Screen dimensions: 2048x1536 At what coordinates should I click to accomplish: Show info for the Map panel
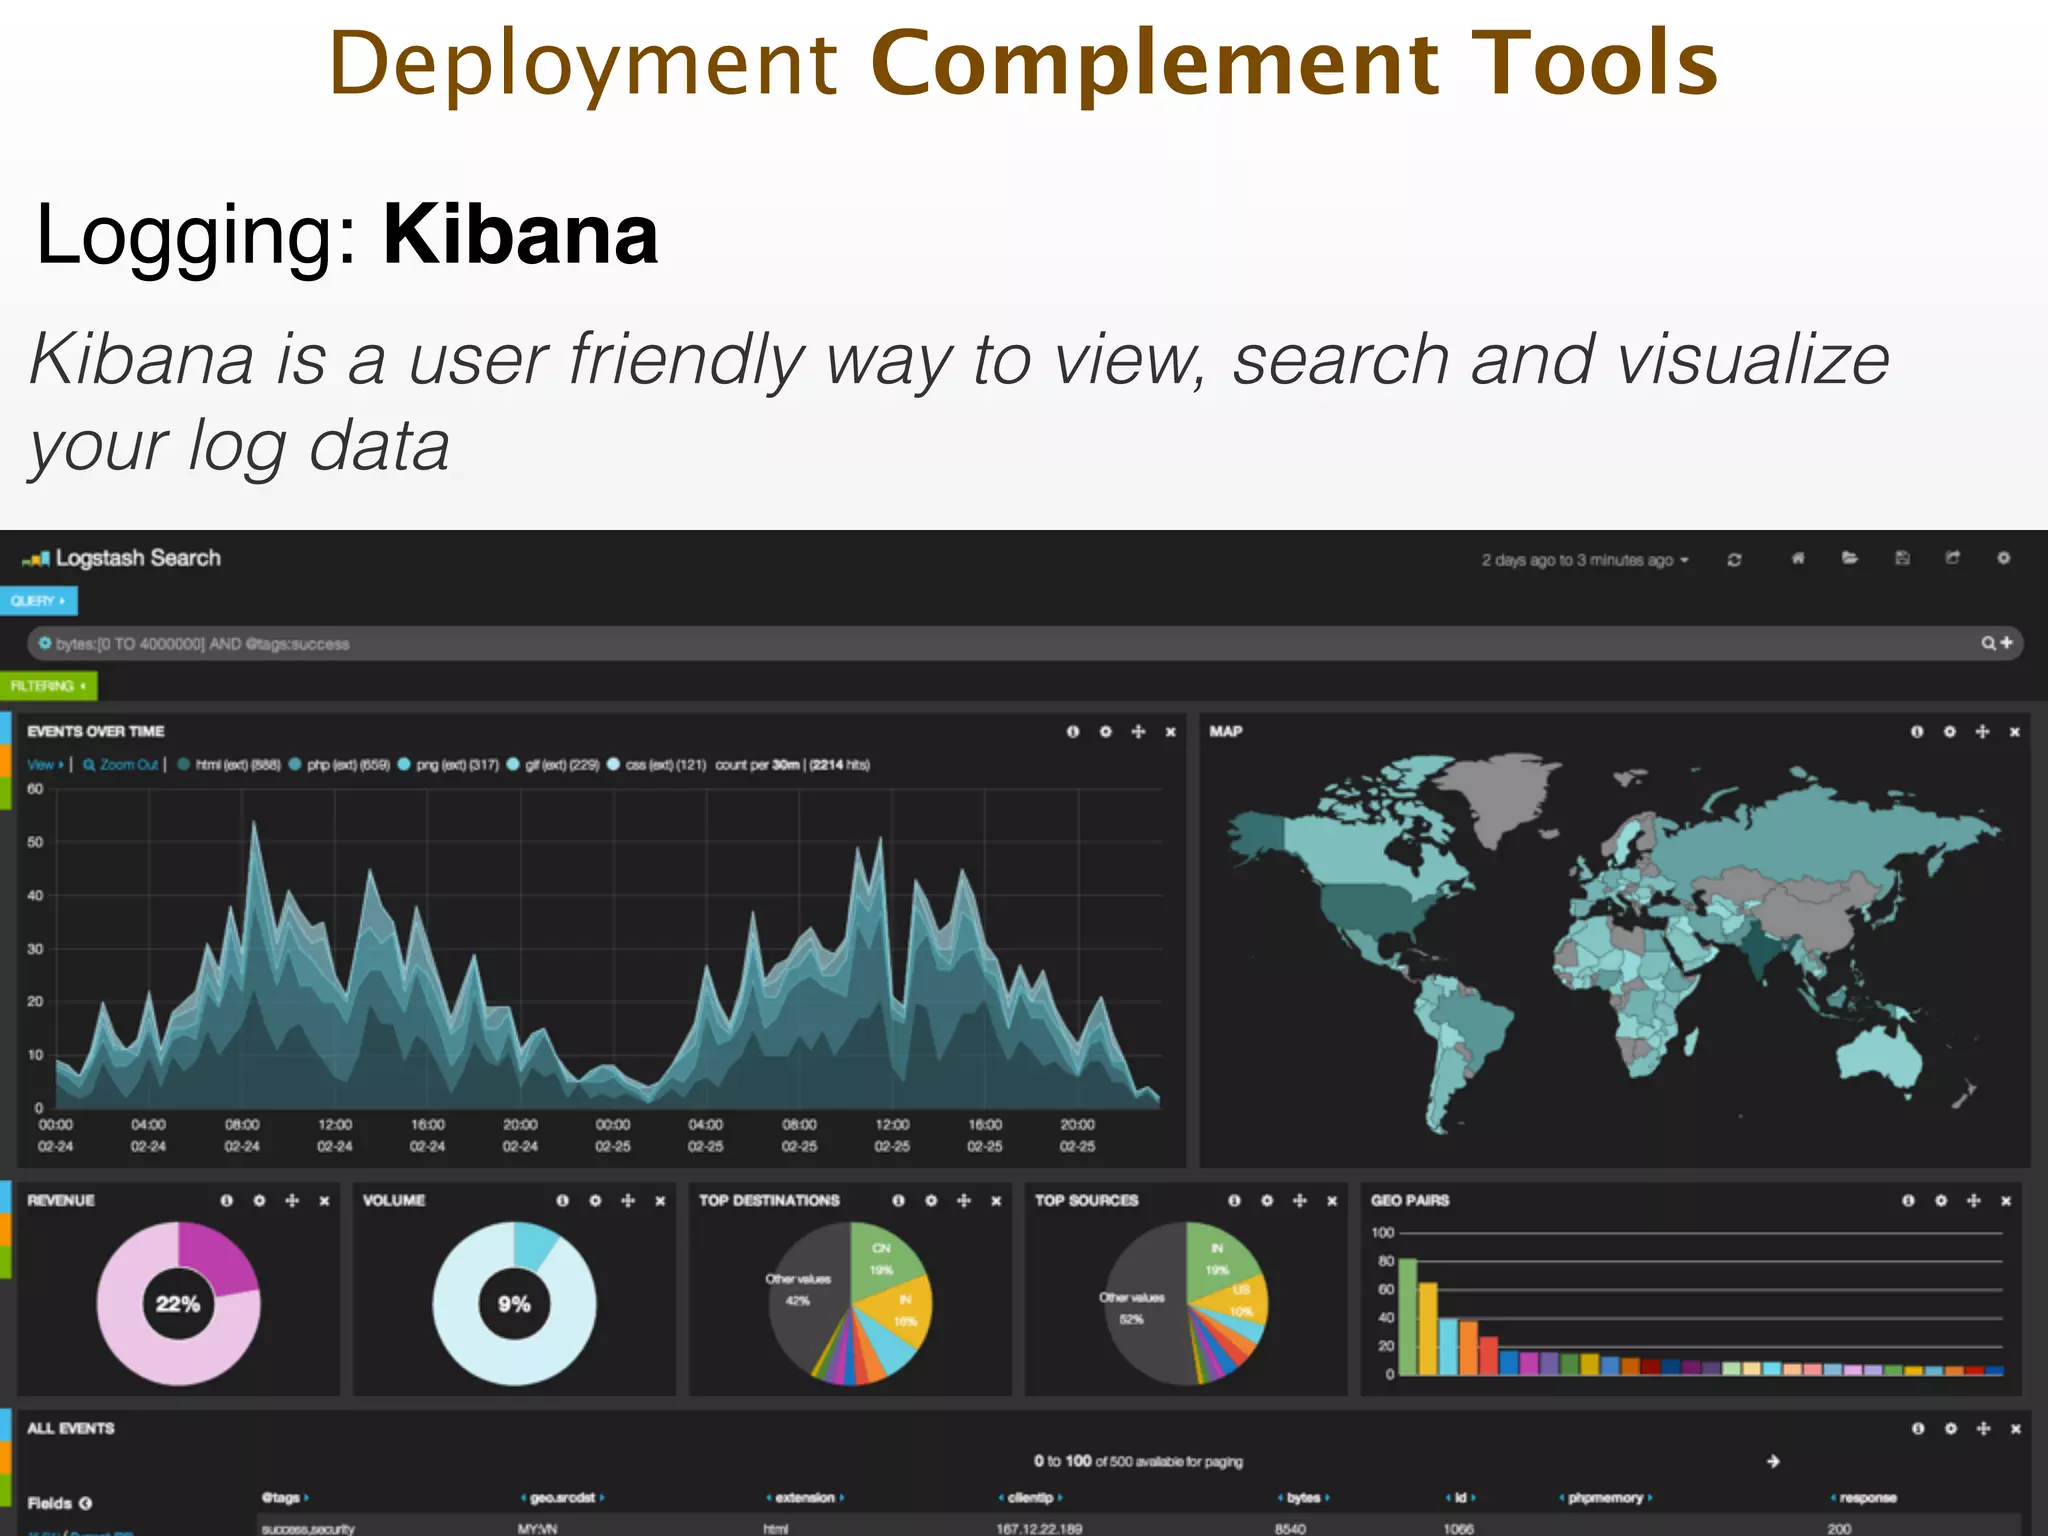coord(1917,732)
